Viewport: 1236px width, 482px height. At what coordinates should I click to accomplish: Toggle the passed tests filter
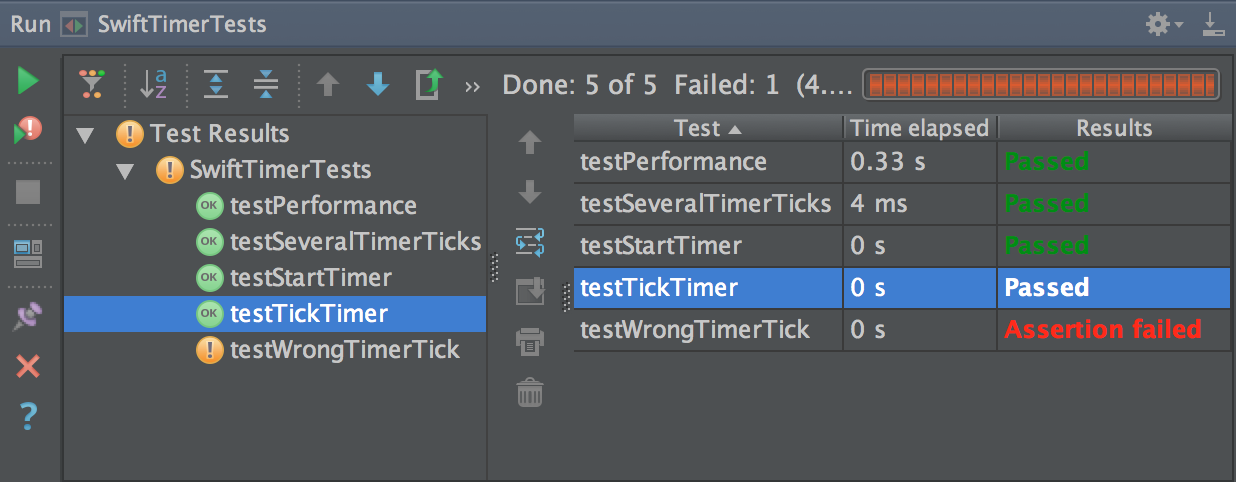click(x=92, y=86)
